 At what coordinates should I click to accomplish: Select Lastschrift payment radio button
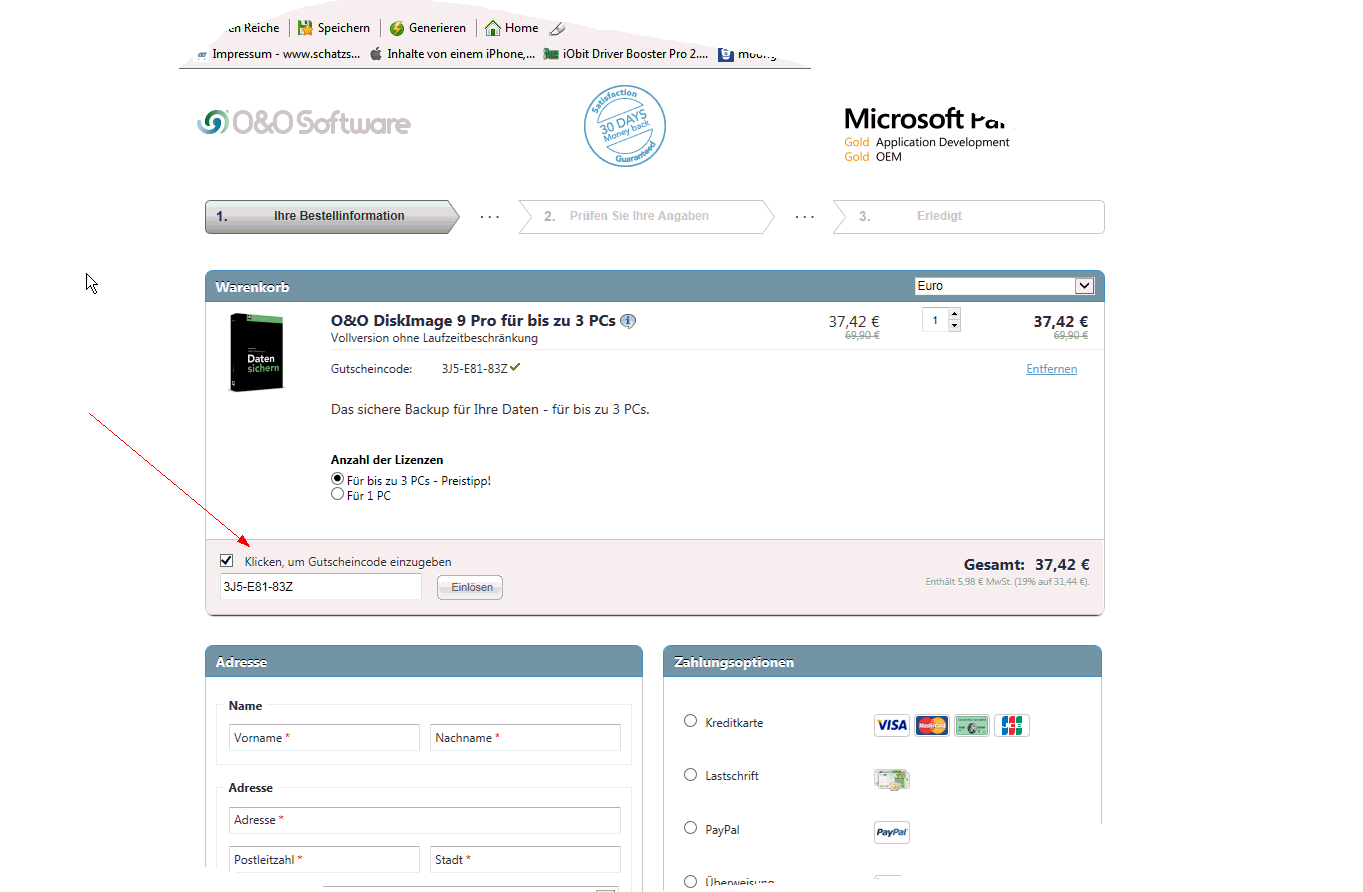point(690,774)
